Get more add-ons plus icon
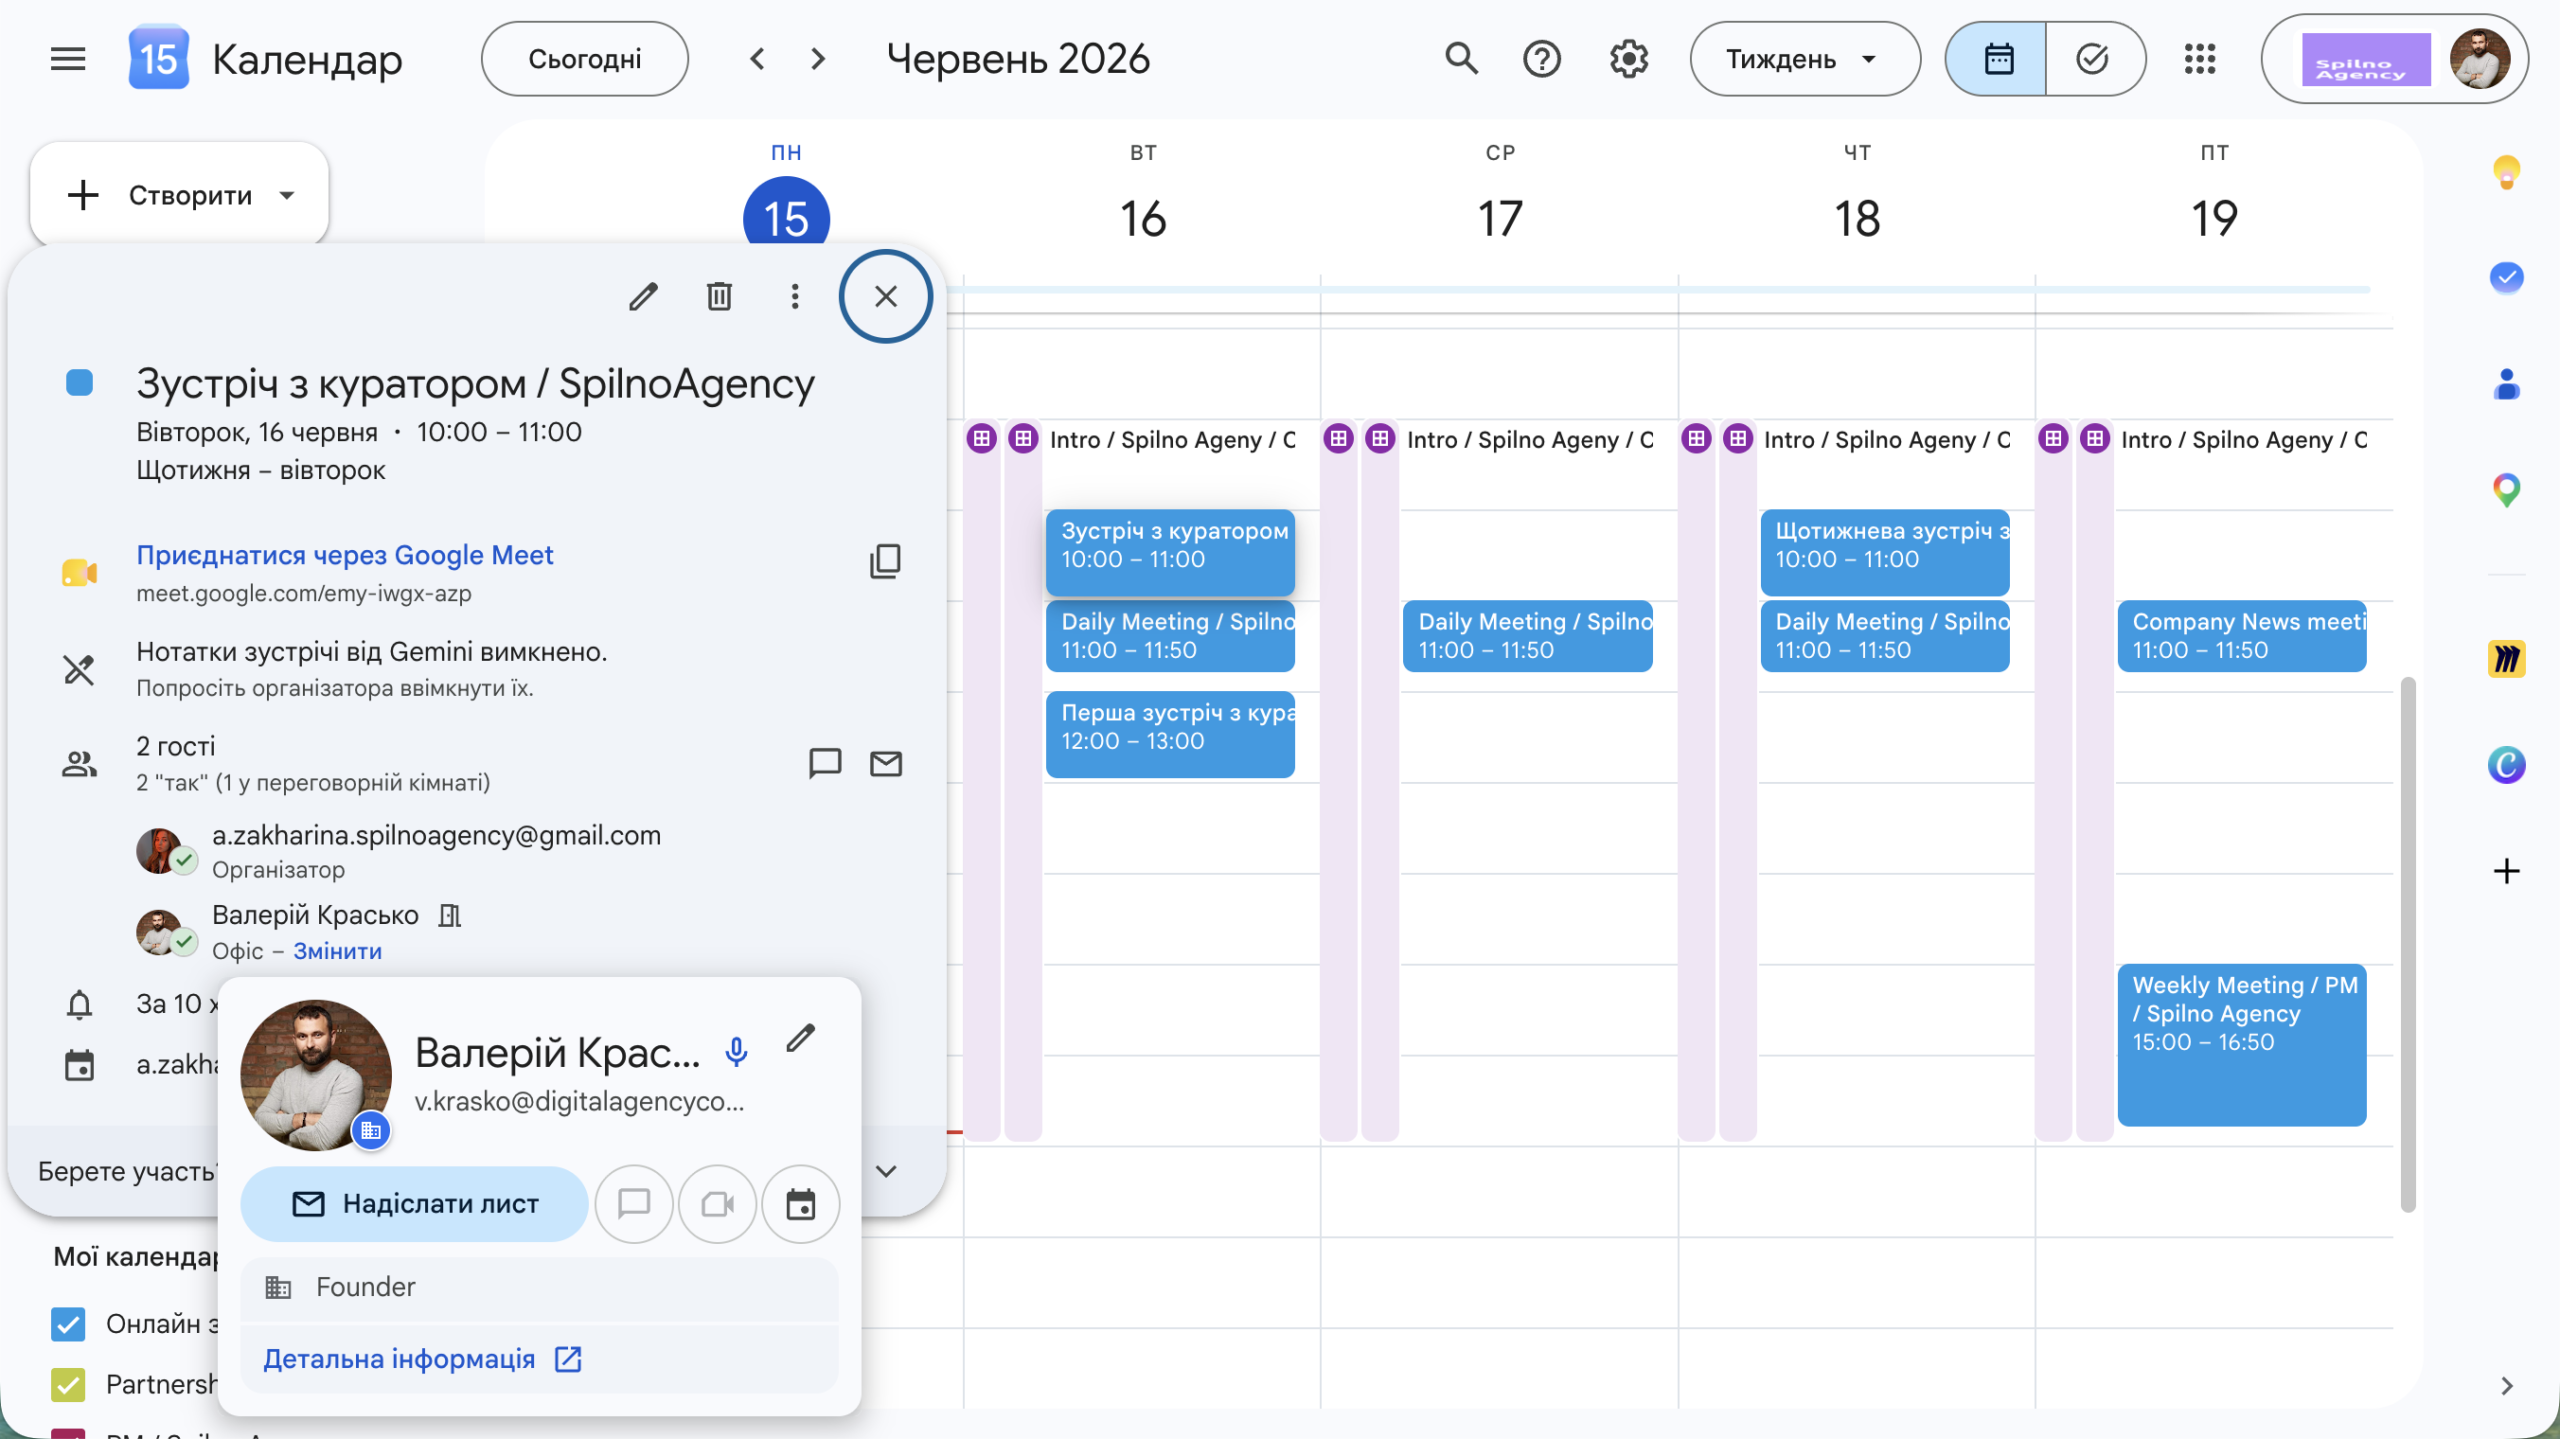Viewport: 2560px width, 1439px height. (x=2506, y=871)
